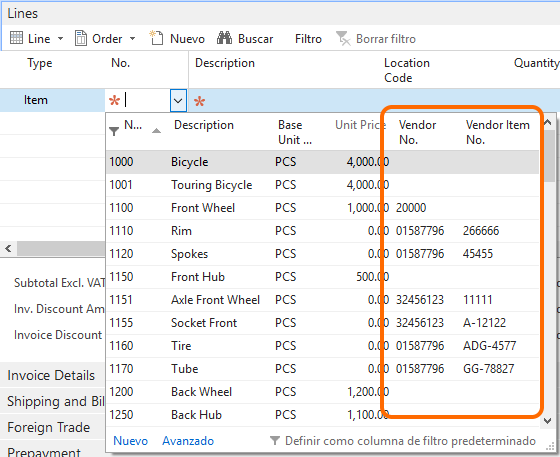
Task: Click the Order document icon
Action: pos(81,38)
